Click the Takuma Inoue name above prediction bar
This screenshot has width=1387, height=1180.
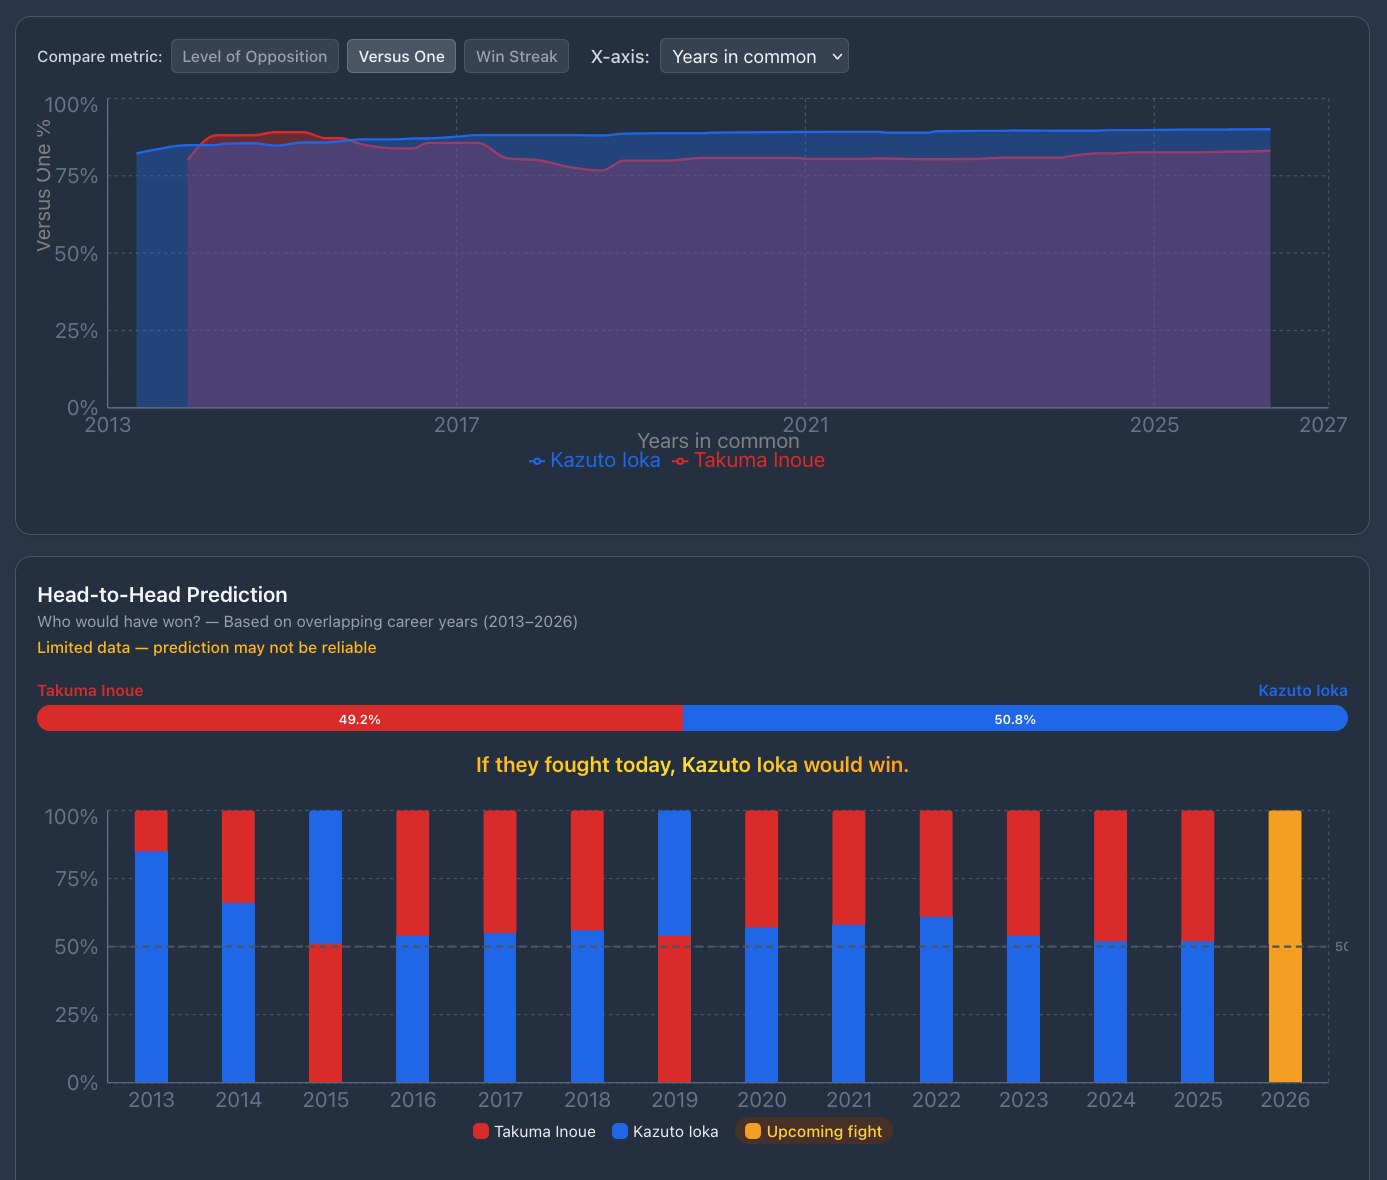tap(90, 690)
